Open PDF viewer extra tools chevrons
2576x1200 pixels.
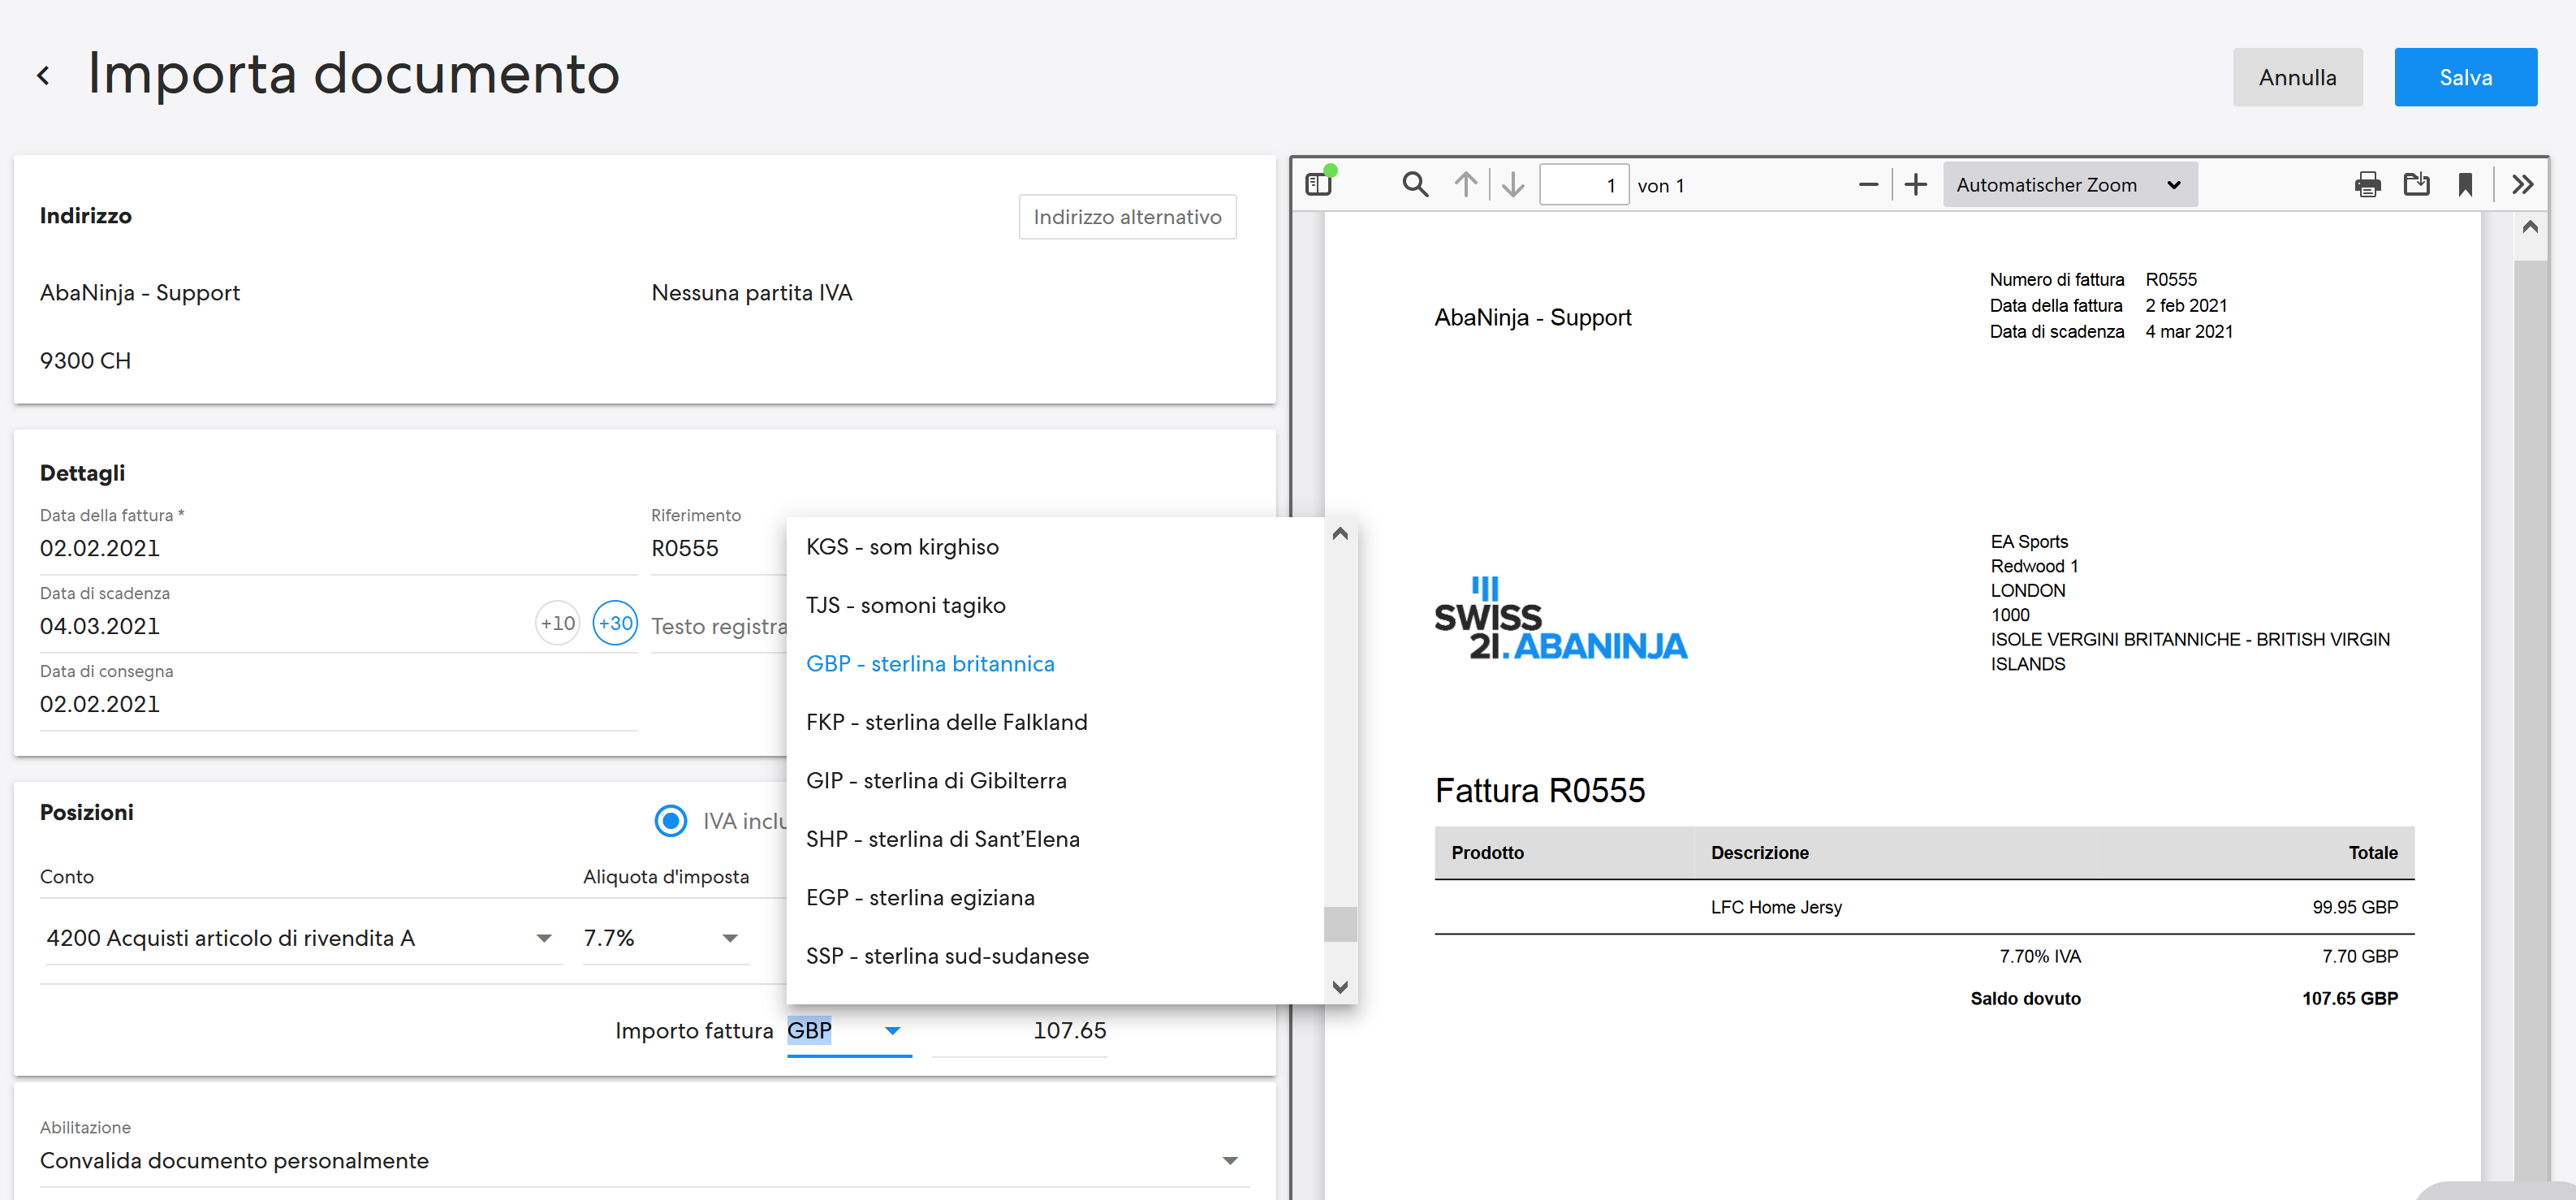click(2522, 184)
